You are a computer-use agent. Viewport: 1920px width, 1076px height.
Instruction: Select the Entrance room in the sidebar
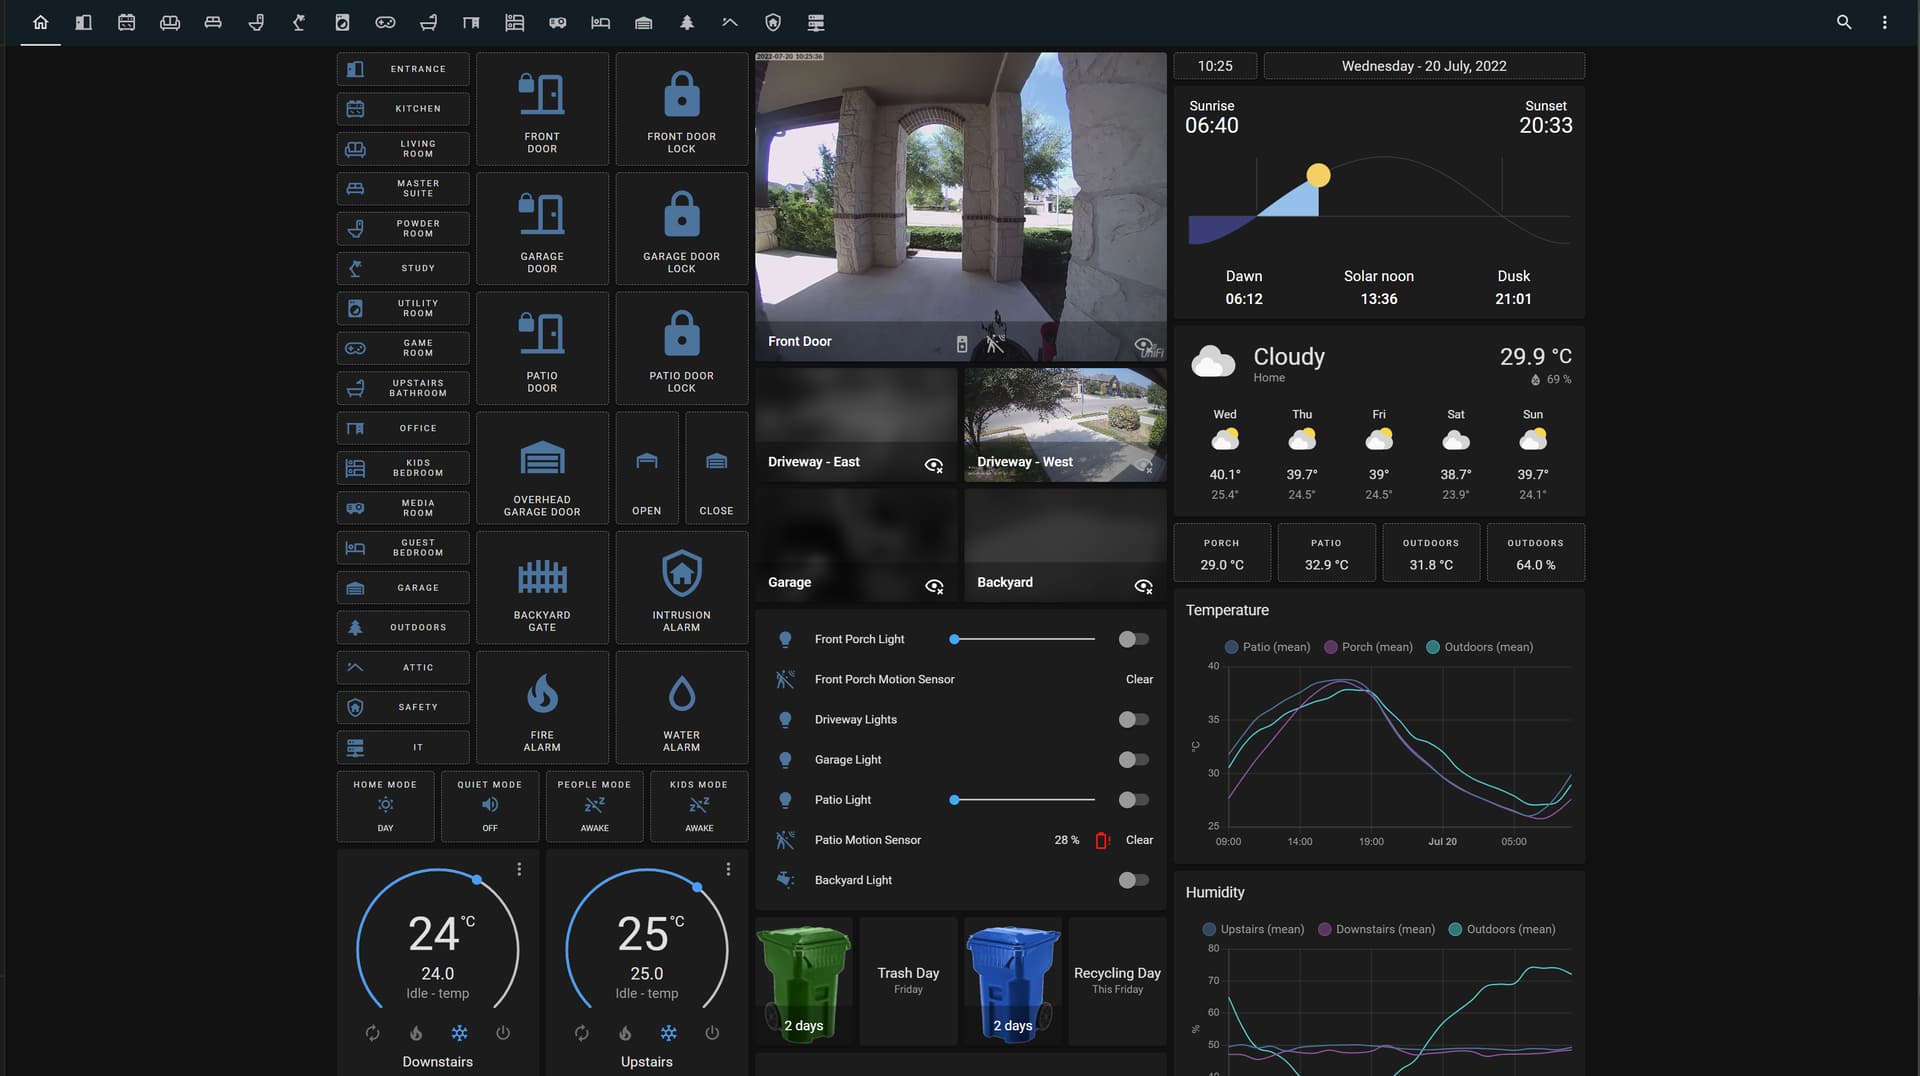coord(402,68)
